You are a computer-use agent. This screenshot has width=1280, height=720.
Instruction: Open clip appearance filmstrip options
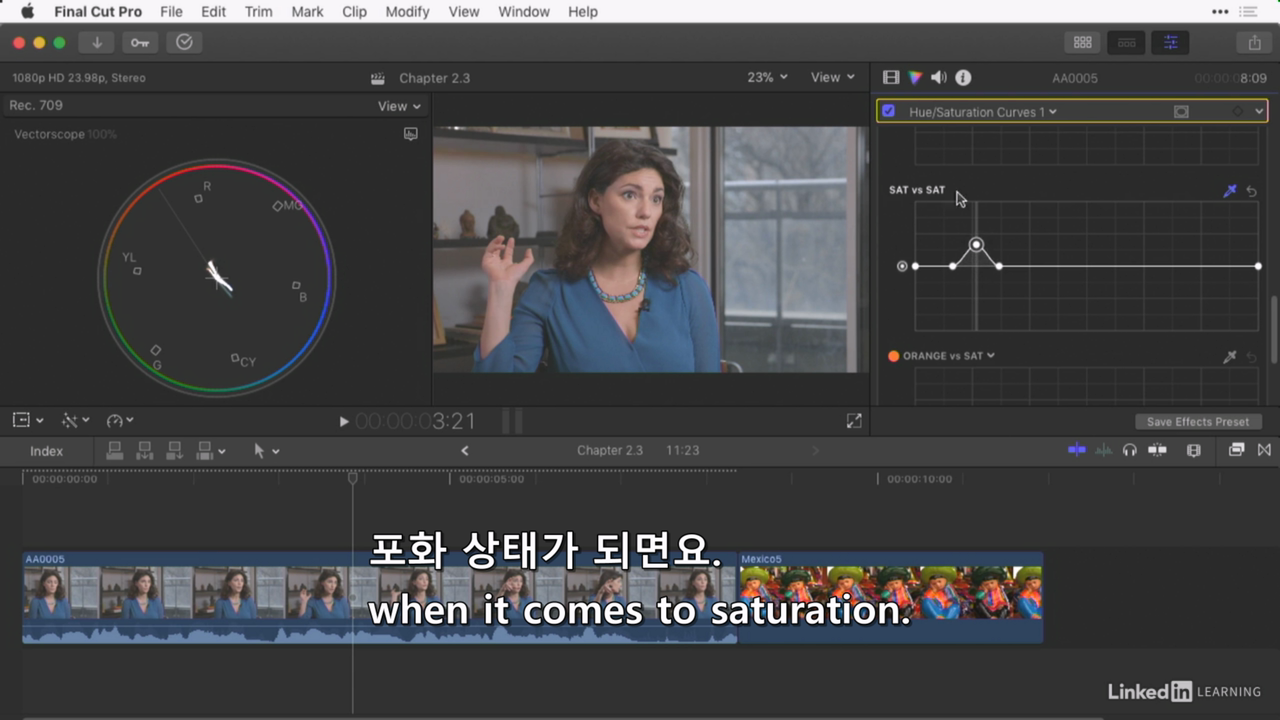coord(1193,450)
